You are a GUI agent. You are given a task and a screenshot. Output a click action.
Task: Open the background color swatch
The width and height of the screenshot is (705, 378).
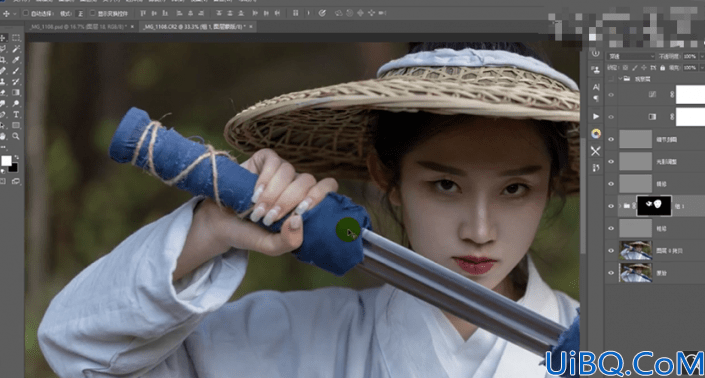coord(13,168)
